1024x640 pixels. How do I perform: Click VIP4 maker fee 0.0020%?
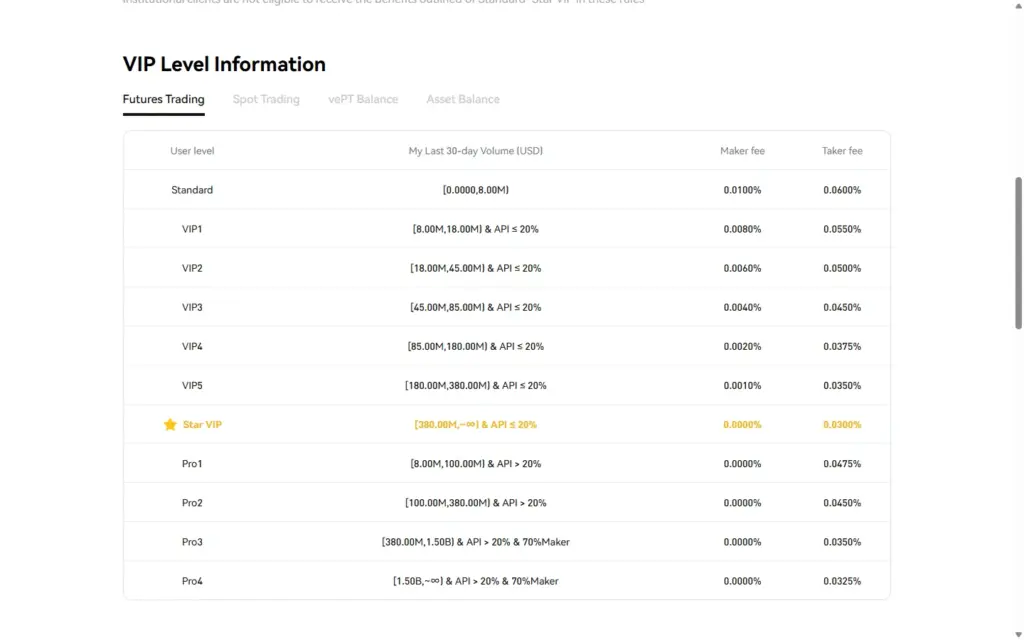[742, 347]
